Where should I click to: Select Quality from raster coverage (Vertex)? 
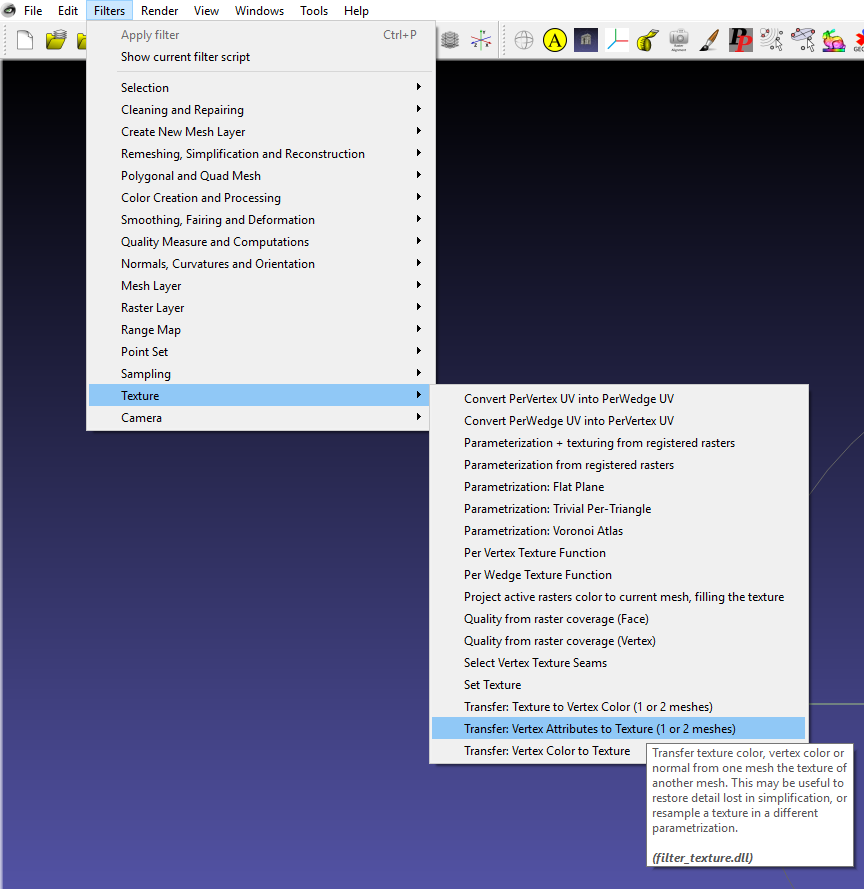[x=619, y=641]
